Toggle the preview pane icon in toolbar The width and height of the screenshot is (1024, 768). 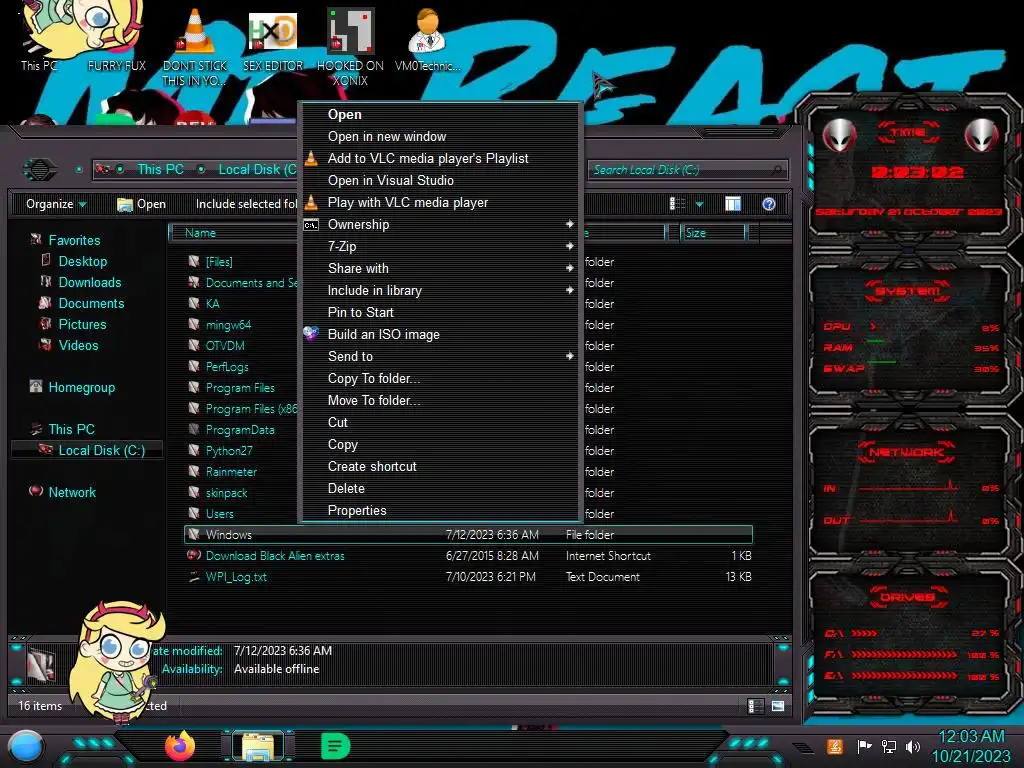click(x=733, y=204)
